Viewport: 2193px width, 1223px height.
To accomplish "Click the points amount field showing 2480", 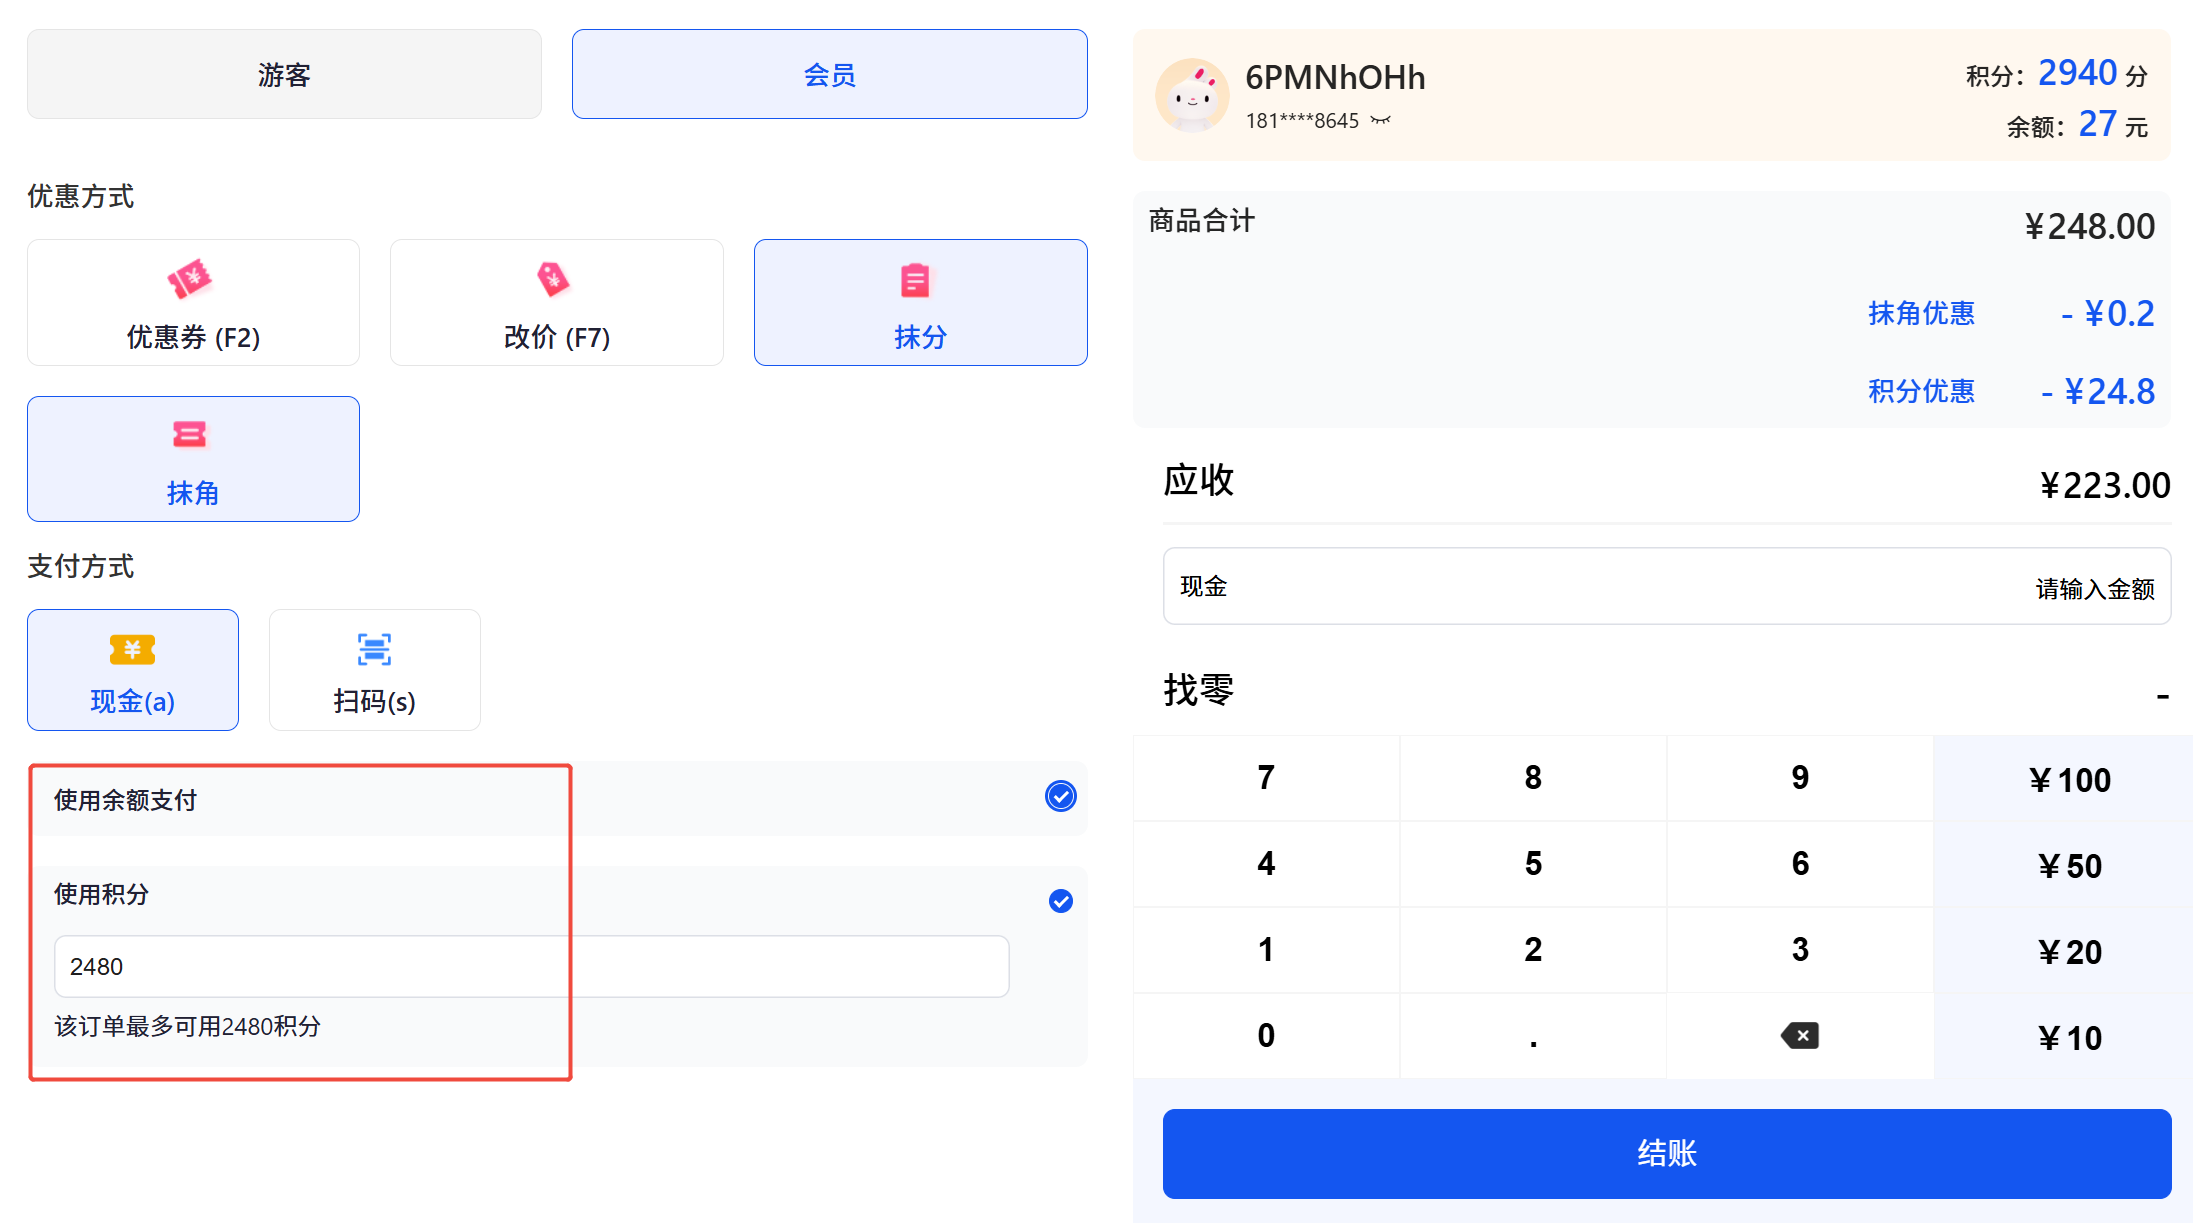I will [x=531, y=966].
